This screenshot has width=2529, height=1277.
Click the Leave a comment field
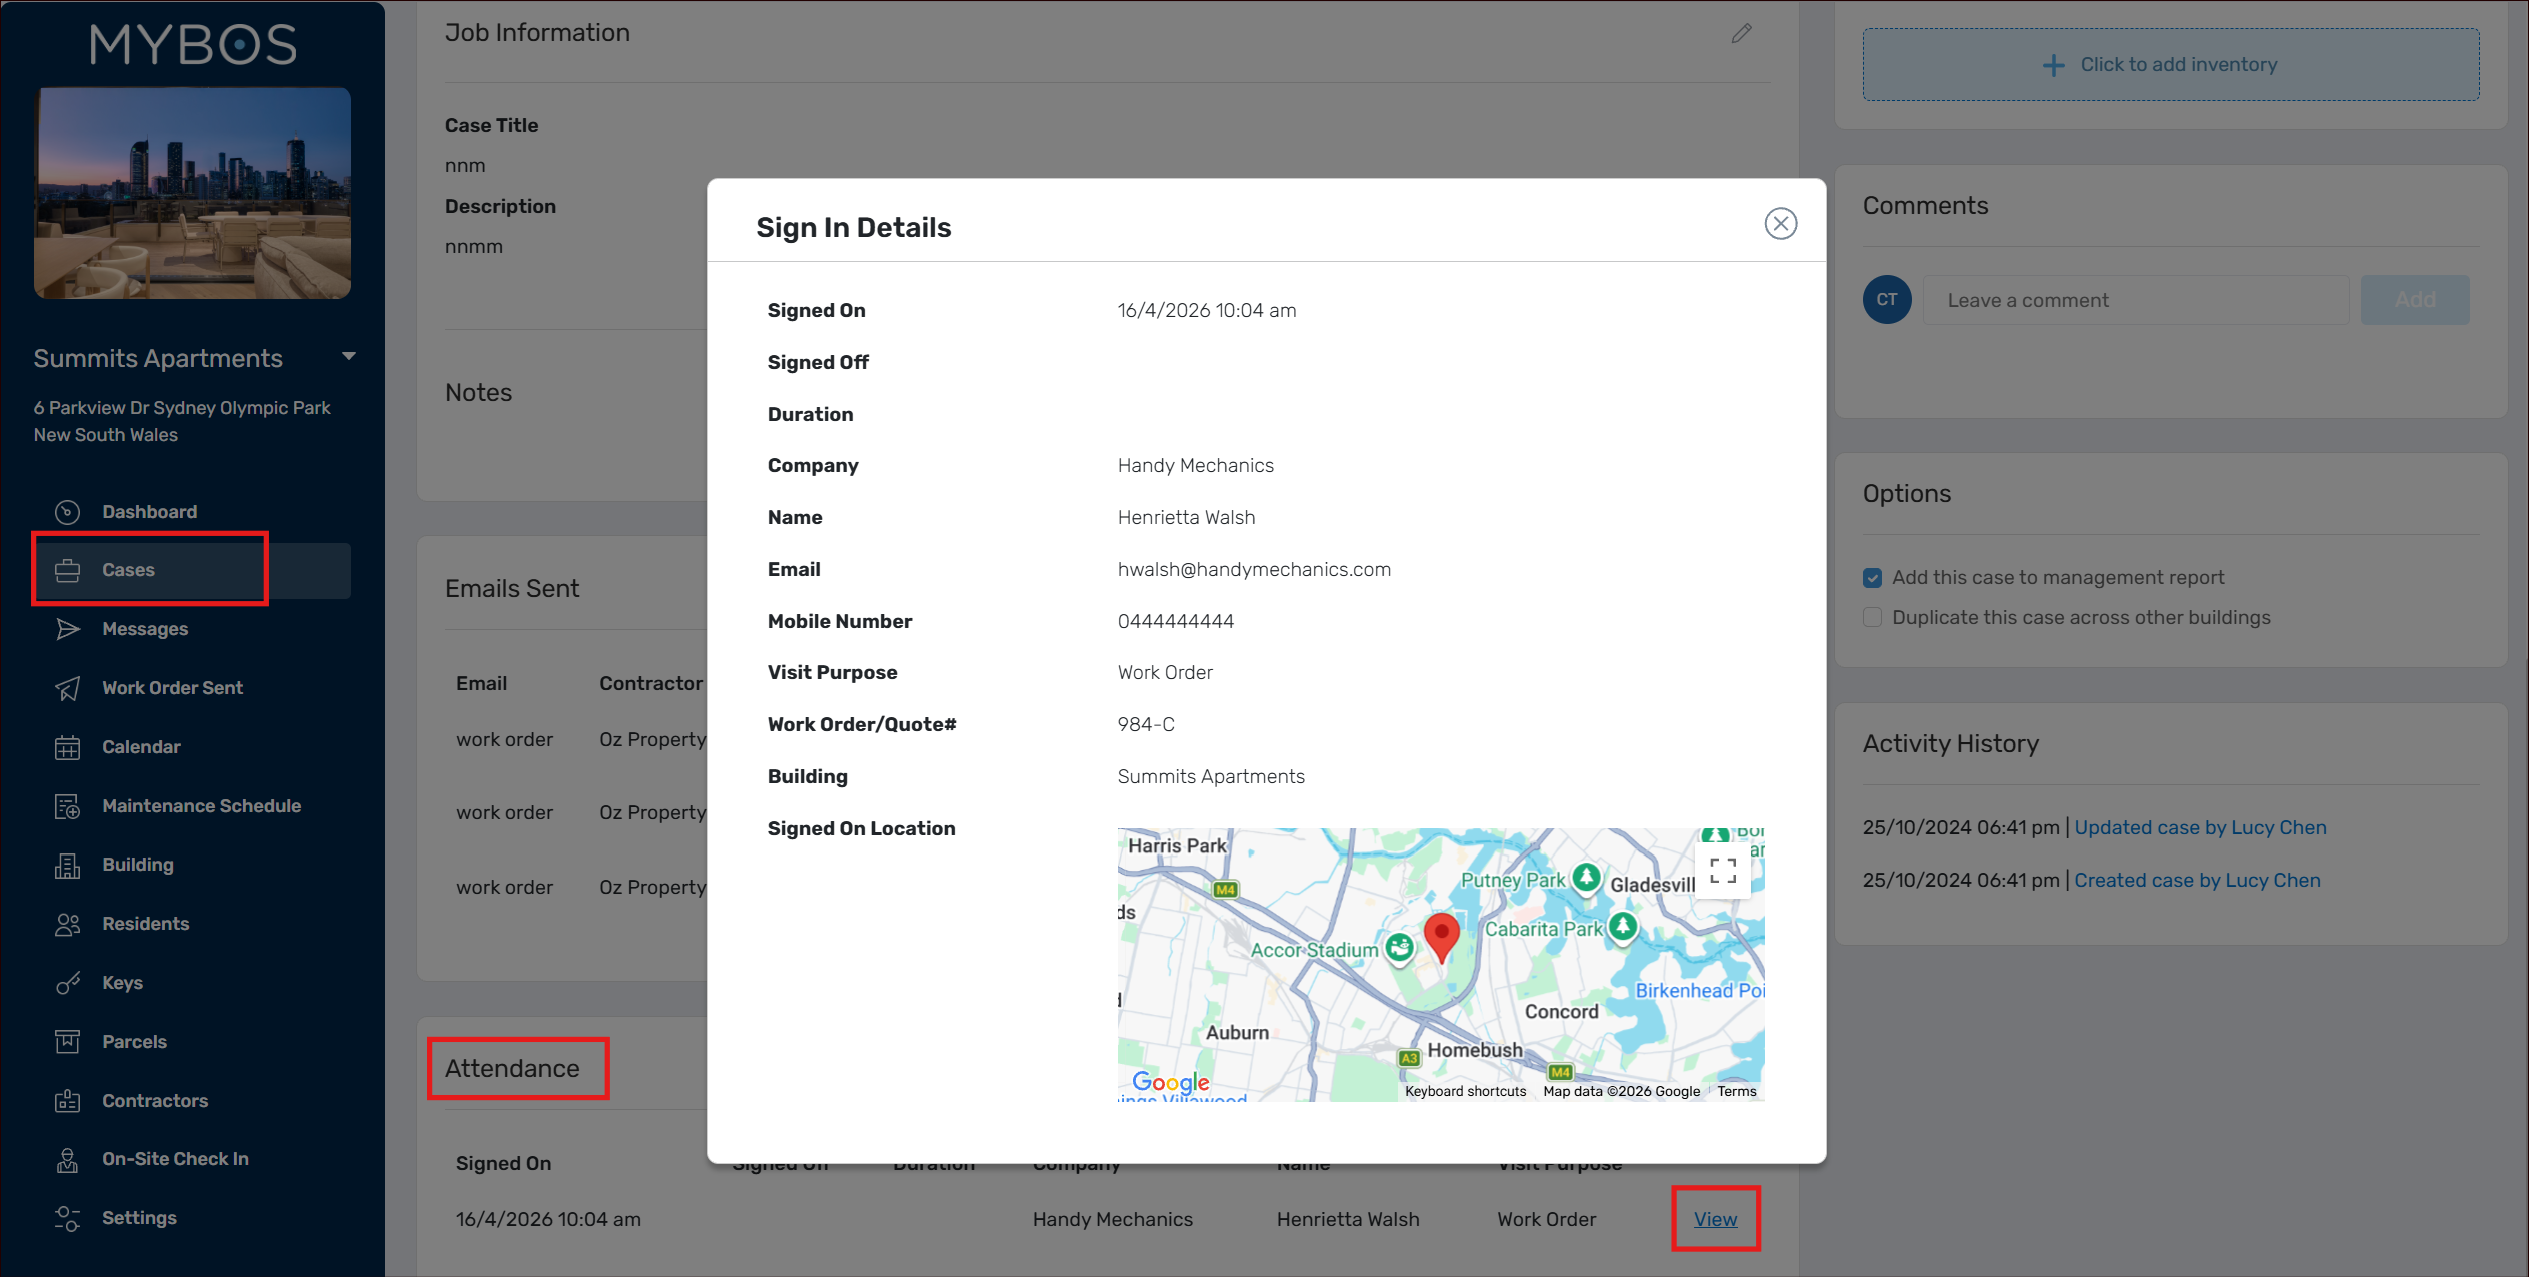[x=2135, y=300]
